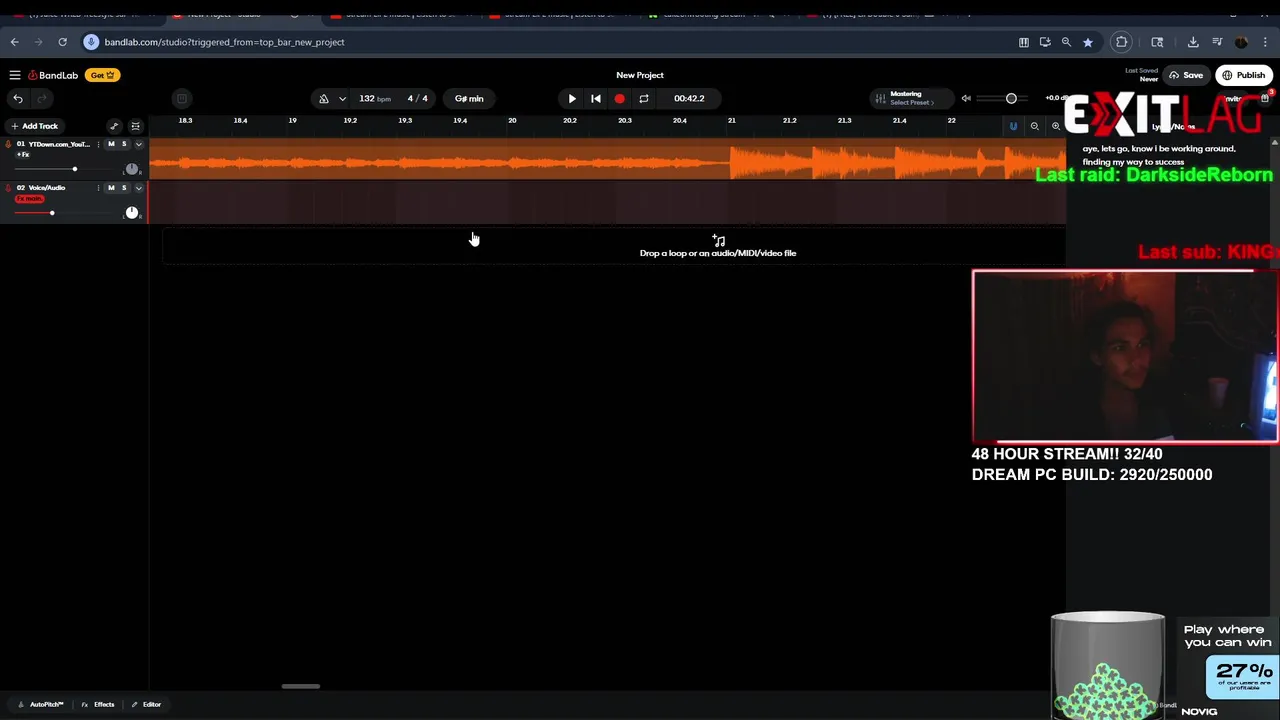
Task: Open the red Fx main preset on track 02
Action: 29,199
